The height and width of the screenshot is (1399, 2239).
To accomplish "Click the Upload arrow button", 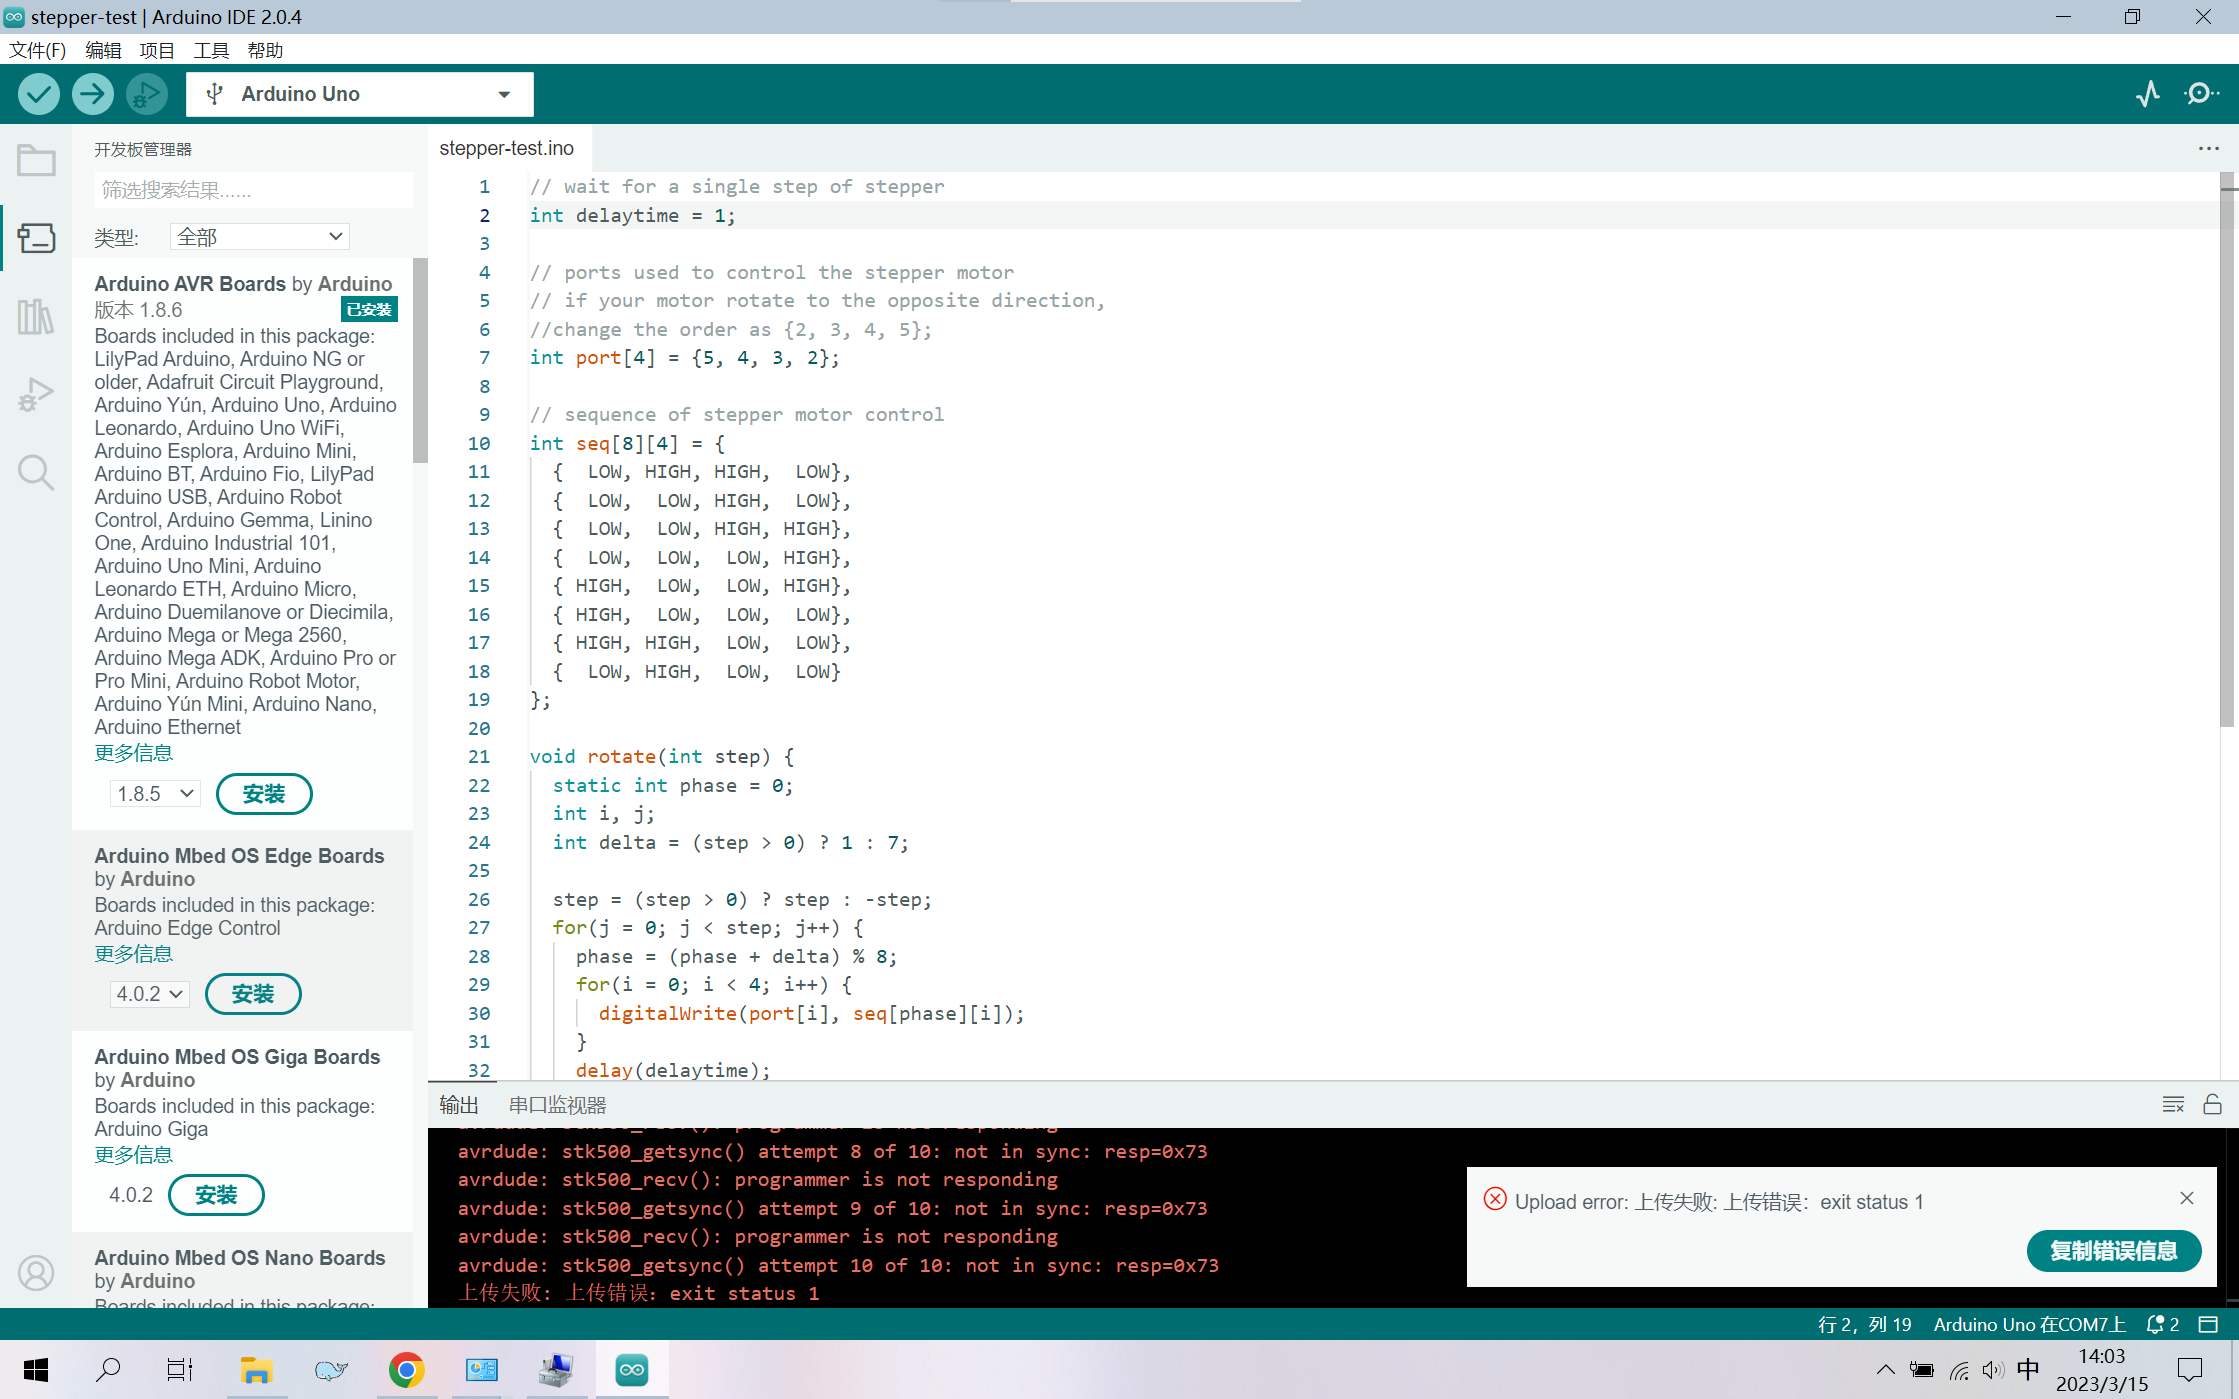I will click(92, 94).
